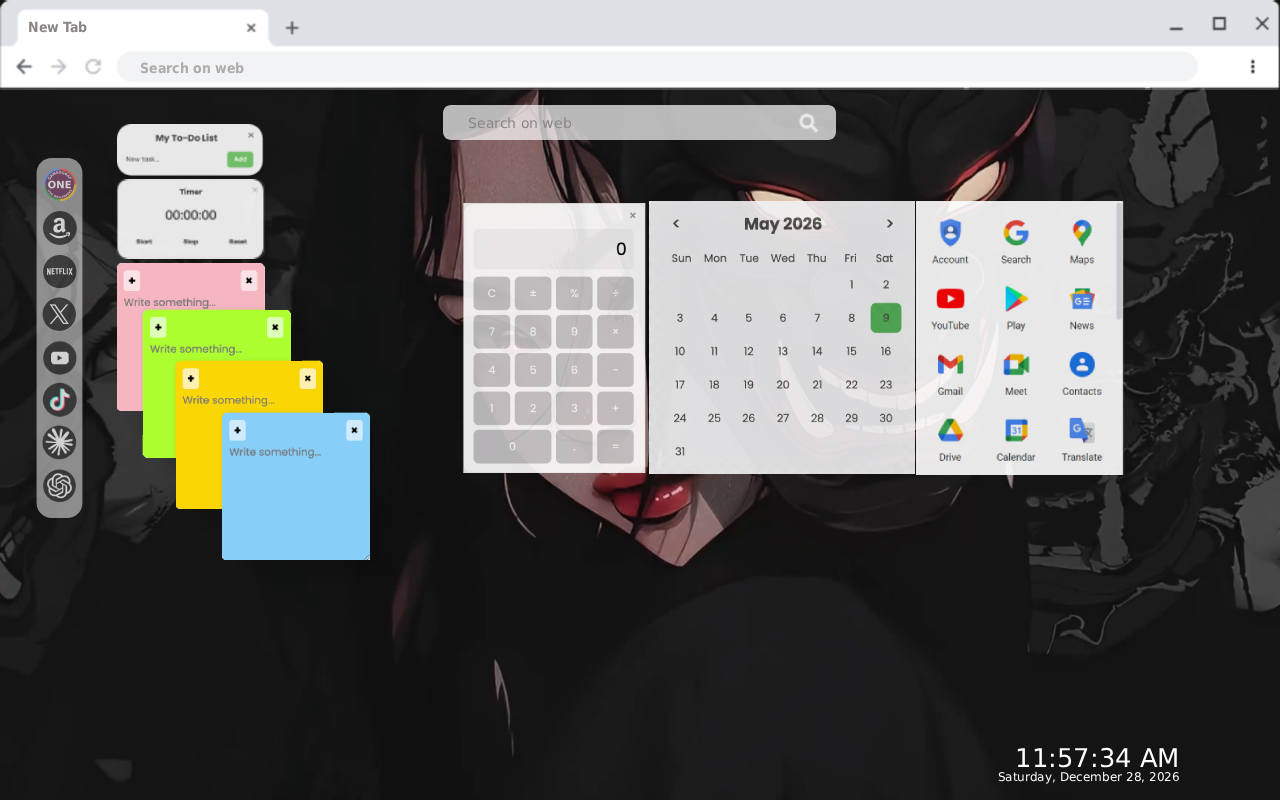Open Google Search from the apps panel
The image size is (1280, 800).
tap(1016, 242)
